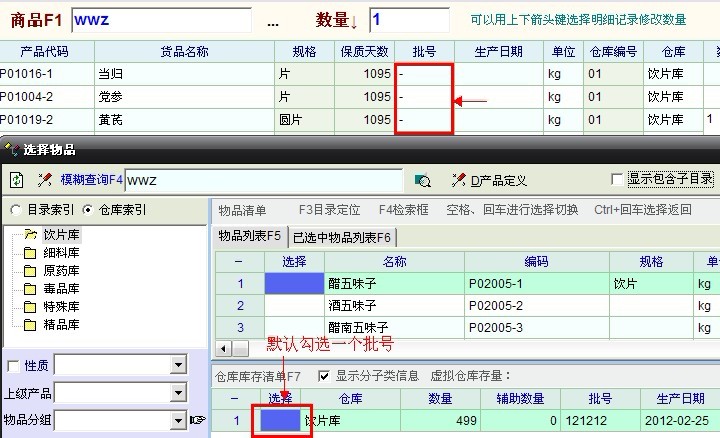The width and height of the screenshot is (720, 438).
Task: Expand the 上级产品 dropdown
Action: 178,393
